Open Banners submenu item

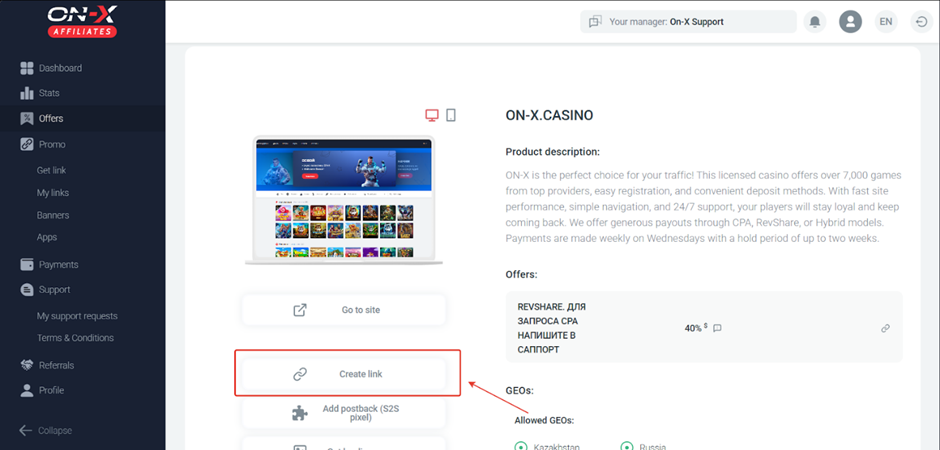(x=53, y=215)
